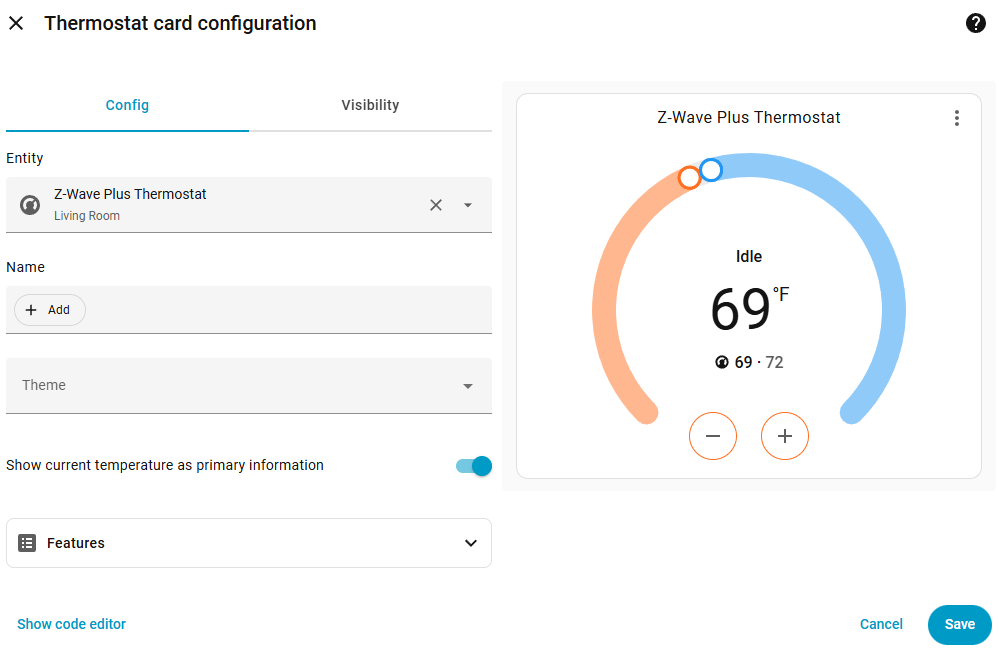Click the Features list icon
This screenshot has width=999, height=653.
click(27, 543)
